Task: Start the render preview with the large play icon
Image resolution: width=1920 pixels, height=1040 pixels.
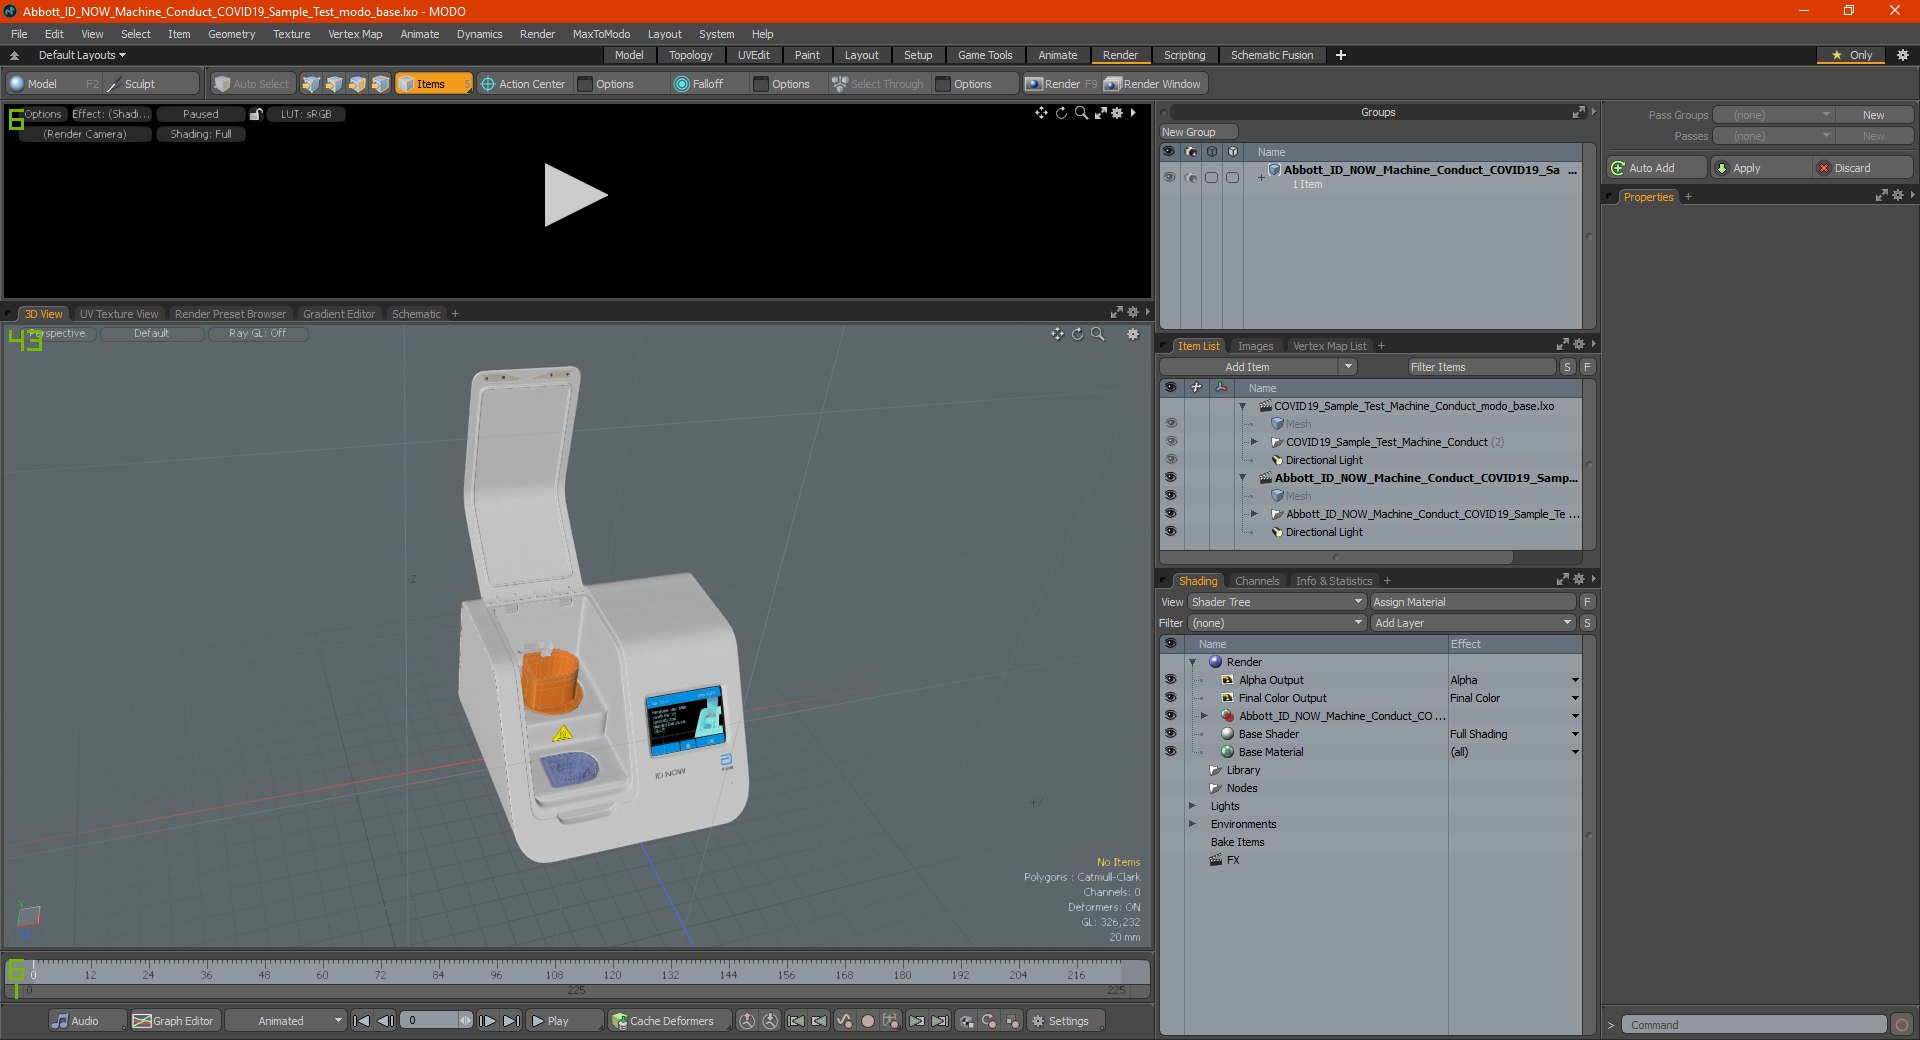Action: (x=575, y=195)
